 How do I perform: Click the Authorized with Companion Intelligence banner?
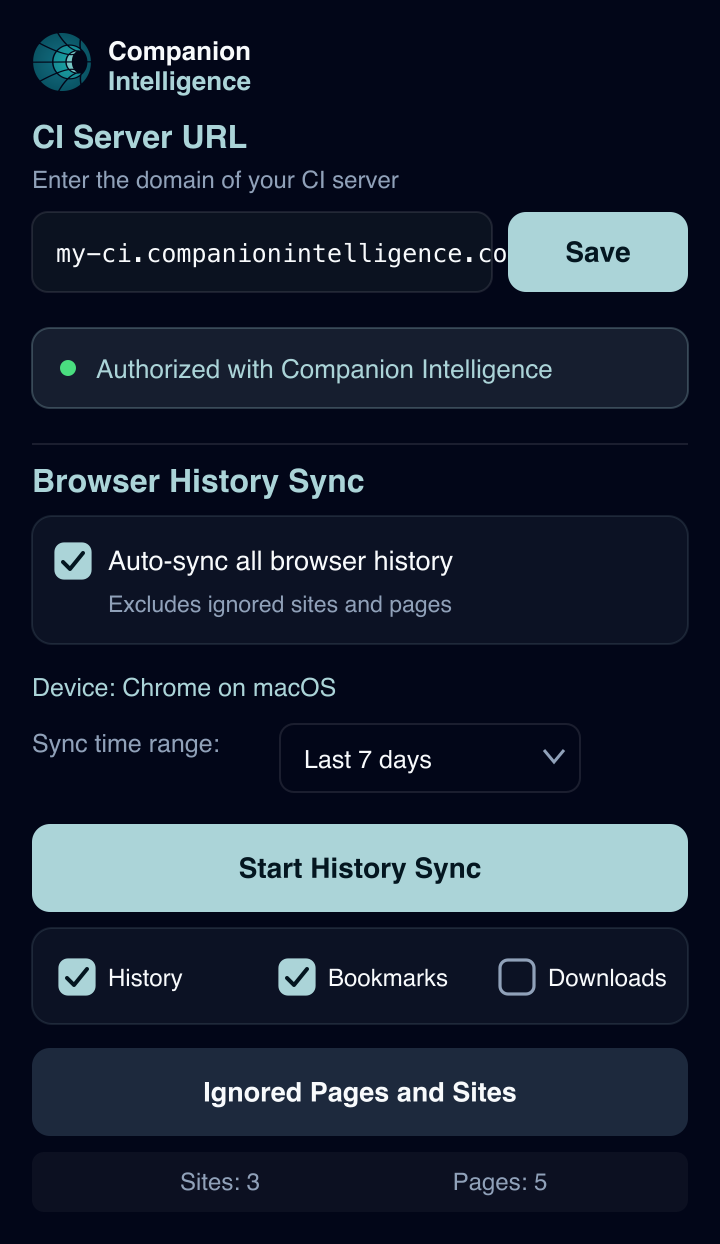tap(360, 368)
